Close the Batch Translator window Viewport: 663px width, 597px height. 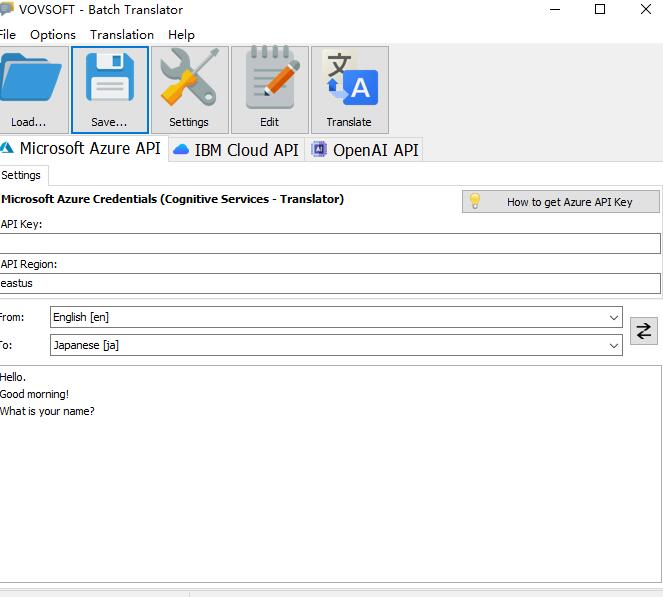click(x=646, y=9)
